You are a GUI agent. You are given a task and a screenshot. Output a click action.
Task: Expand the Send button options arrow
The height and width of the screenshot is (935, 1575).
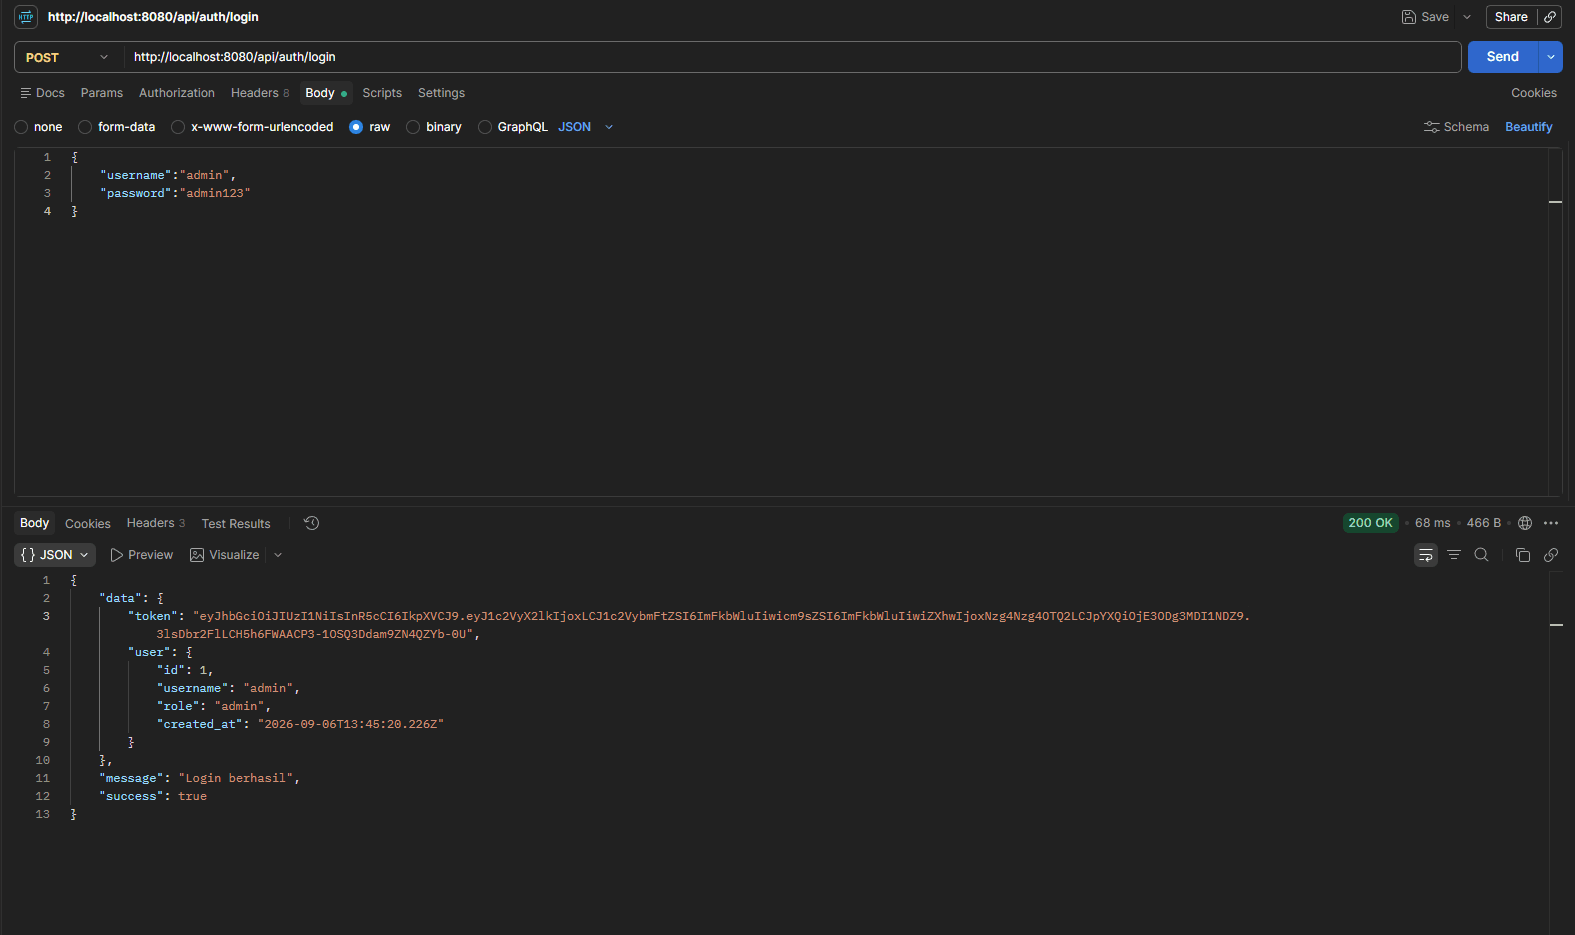pos(1551,57)
